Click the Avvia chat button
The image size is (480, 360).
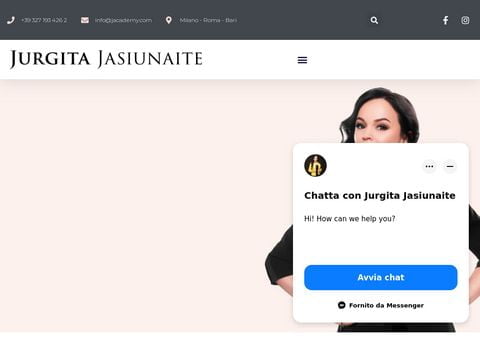[381, 277]
